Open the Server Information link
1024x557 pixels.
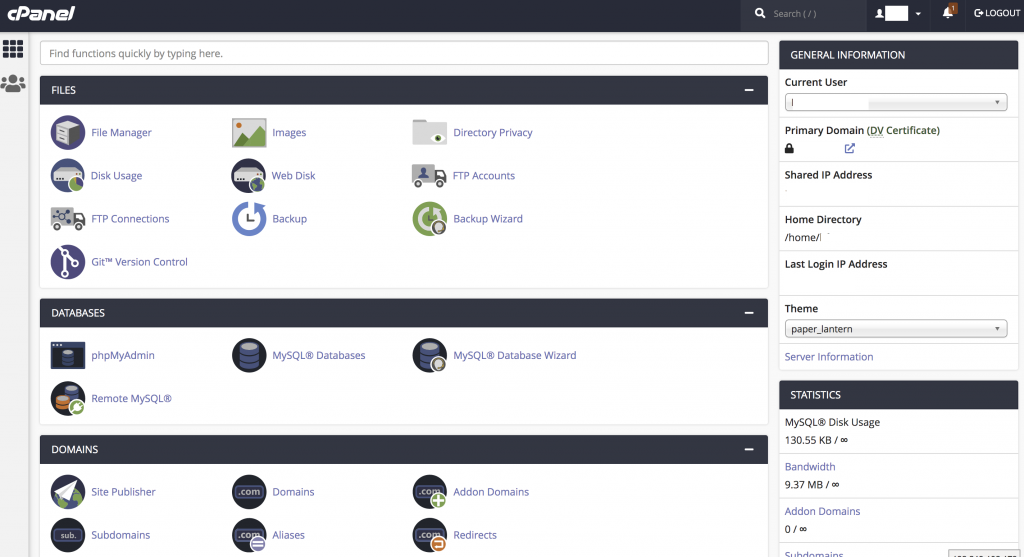[829, 357]
